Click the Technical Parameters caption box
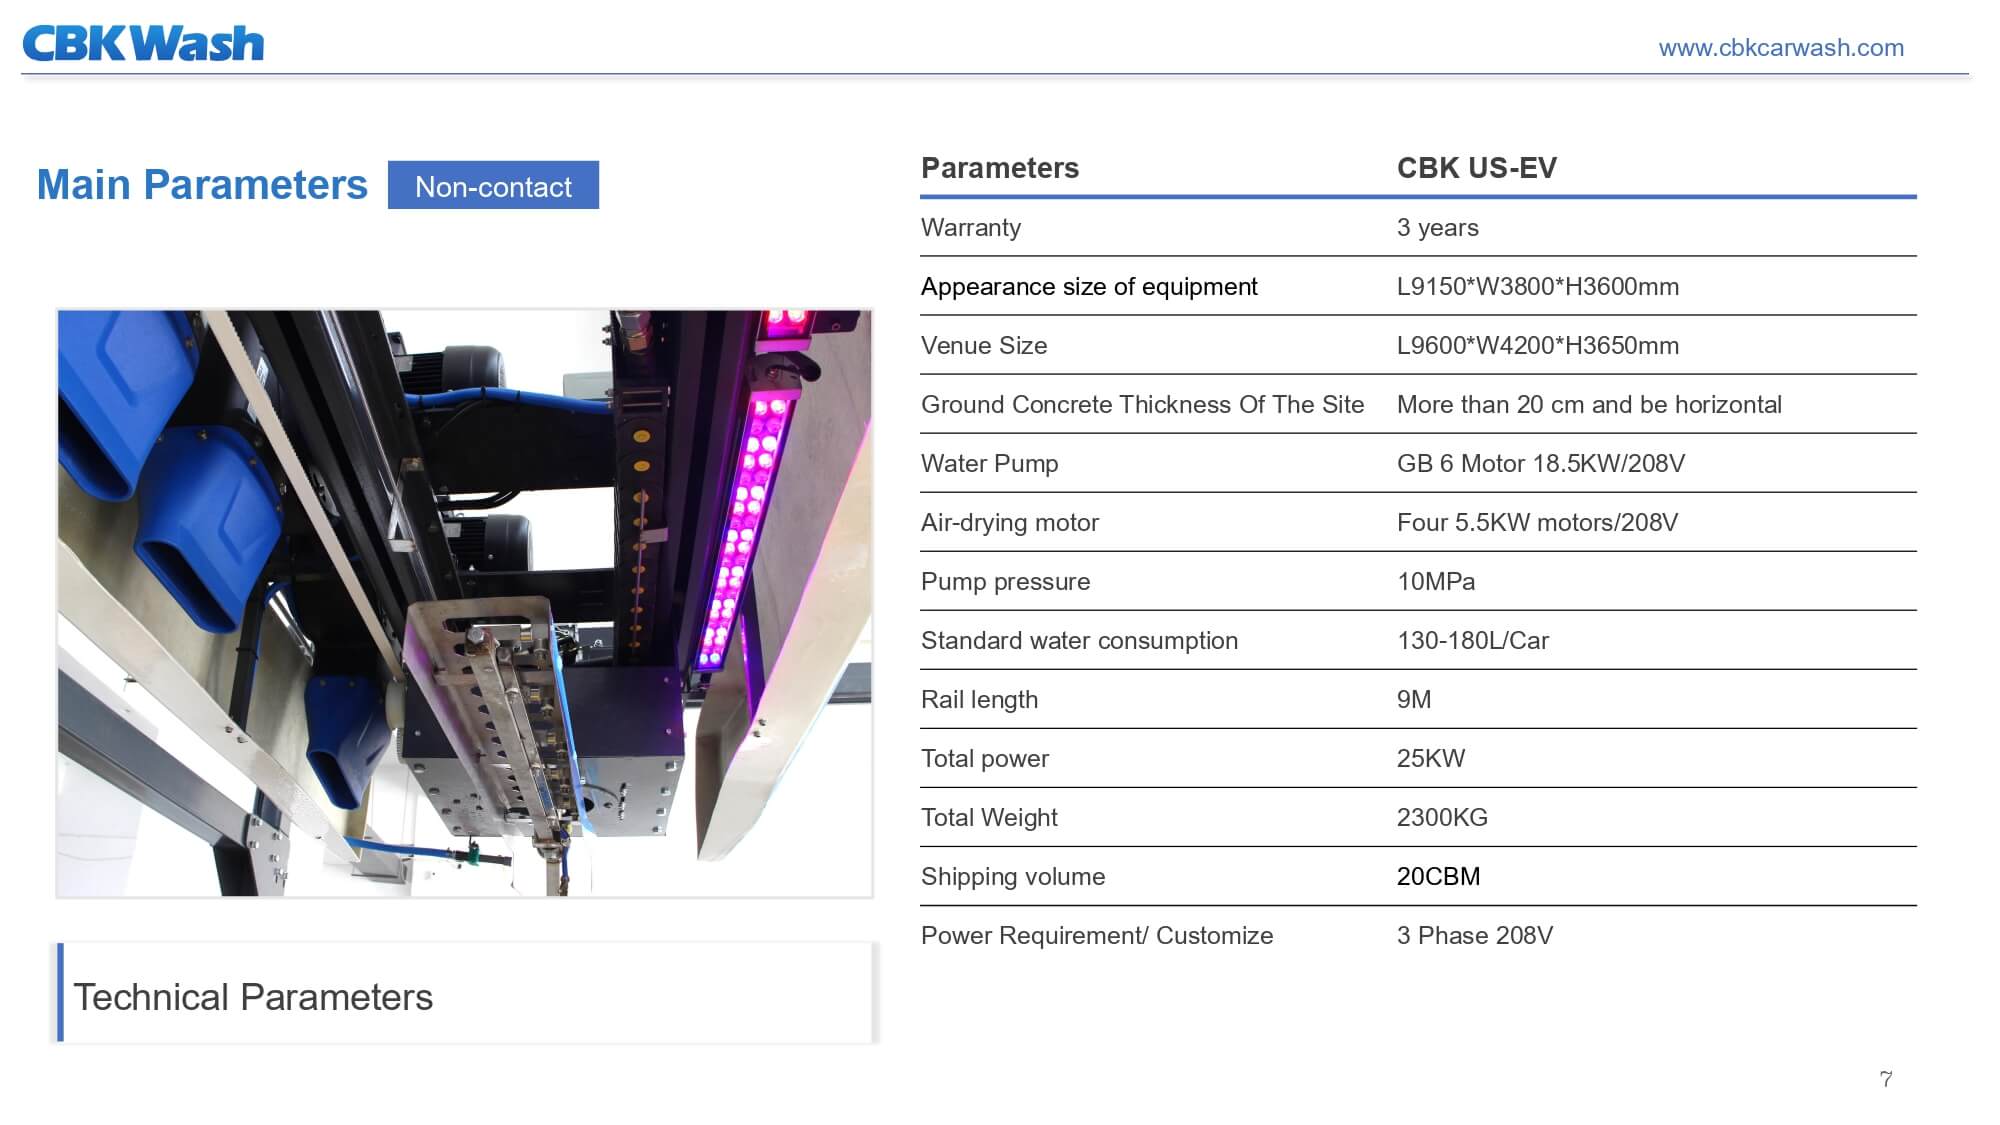The height and width of the screenshot is (1125, 2000). 466,993
